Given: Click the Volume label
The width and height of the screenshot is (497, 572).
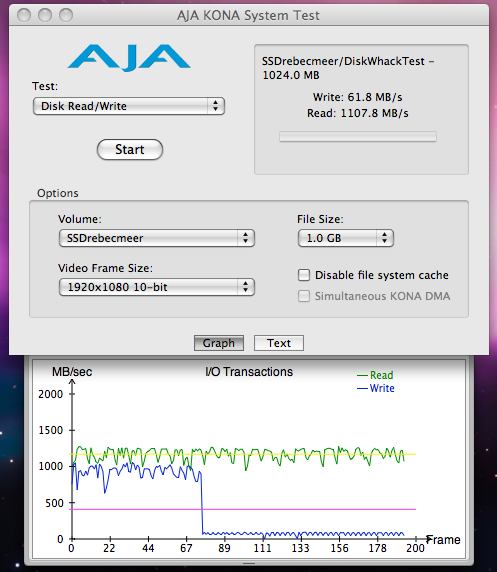Looking at the screenshot, I should click(80, 219).
